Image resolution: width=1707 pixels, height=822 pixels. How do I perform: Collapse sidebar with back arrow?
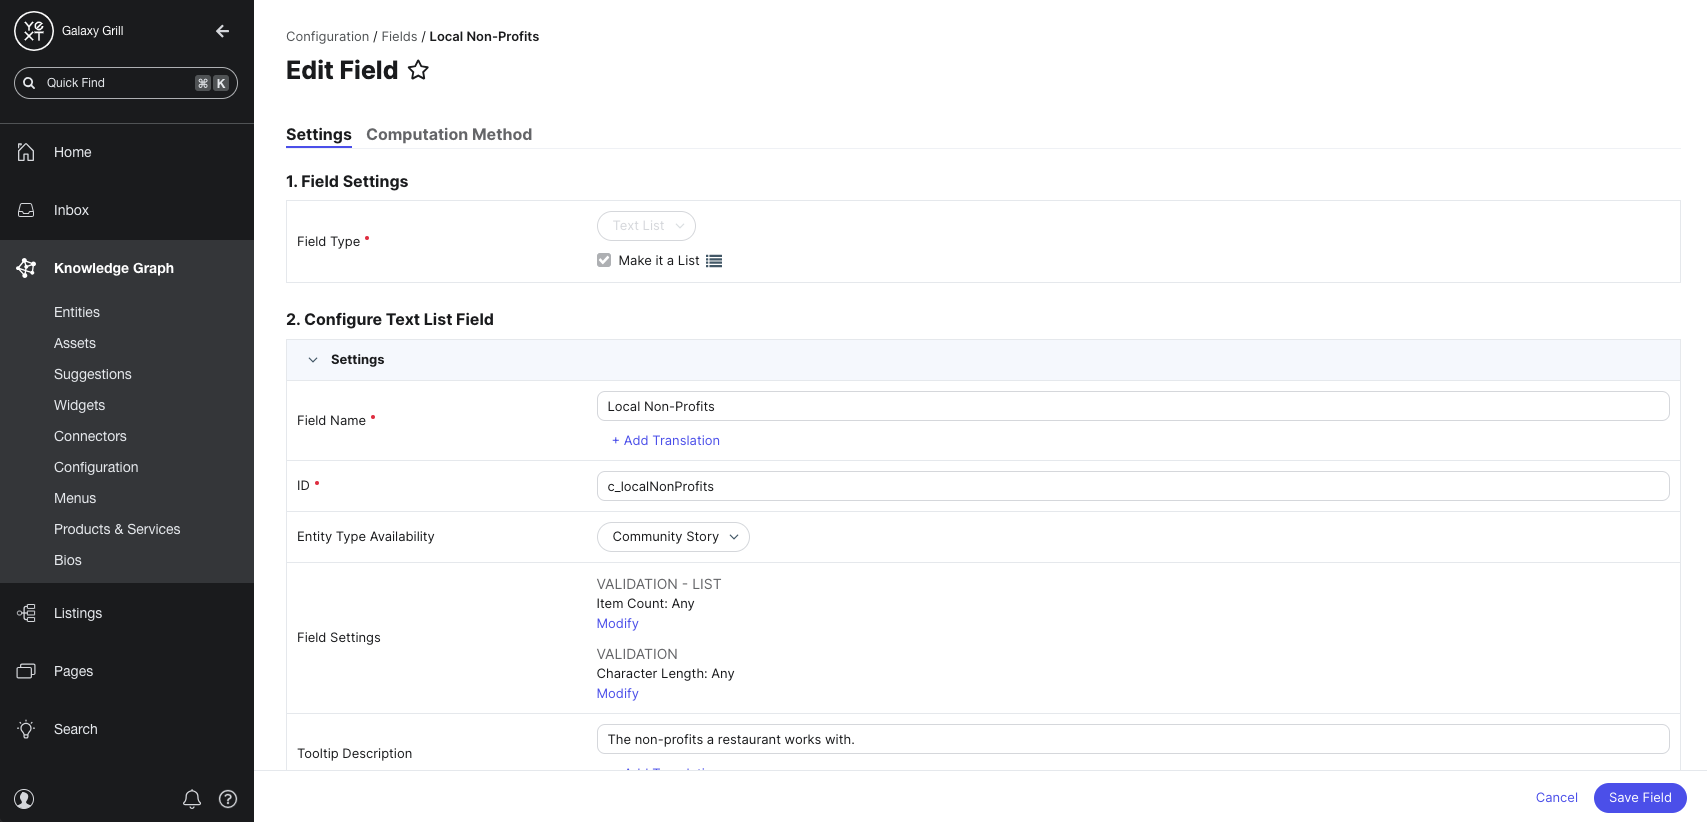click(222, 31)
